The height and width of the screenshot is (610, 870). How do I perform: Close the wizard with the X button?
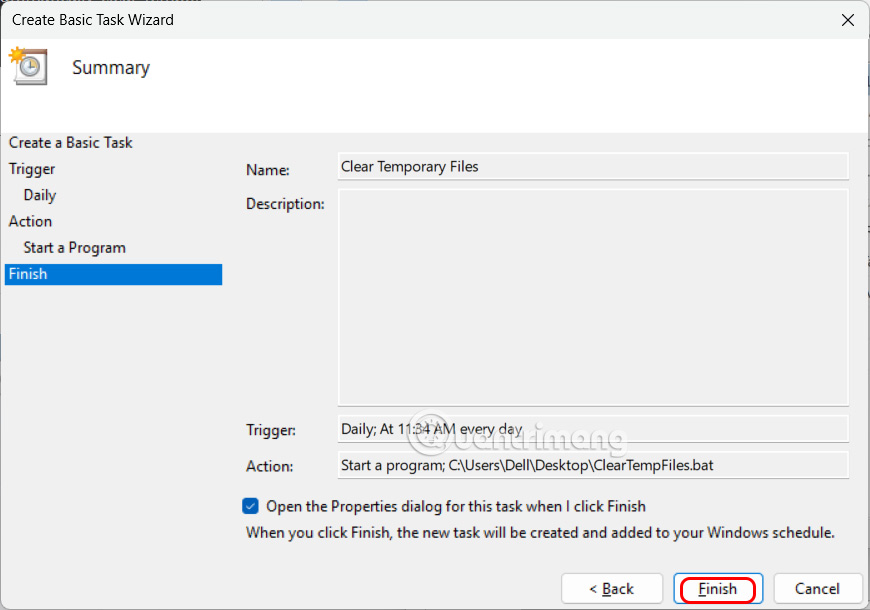[x=847, y=20]
